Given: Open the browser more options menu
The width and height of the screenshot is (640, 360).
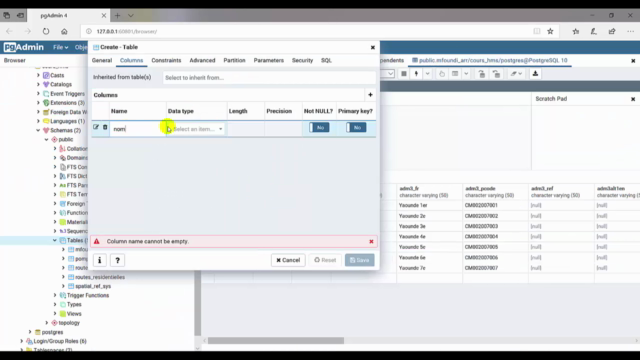Looking at the screenshot, I should tap(631, 31).
